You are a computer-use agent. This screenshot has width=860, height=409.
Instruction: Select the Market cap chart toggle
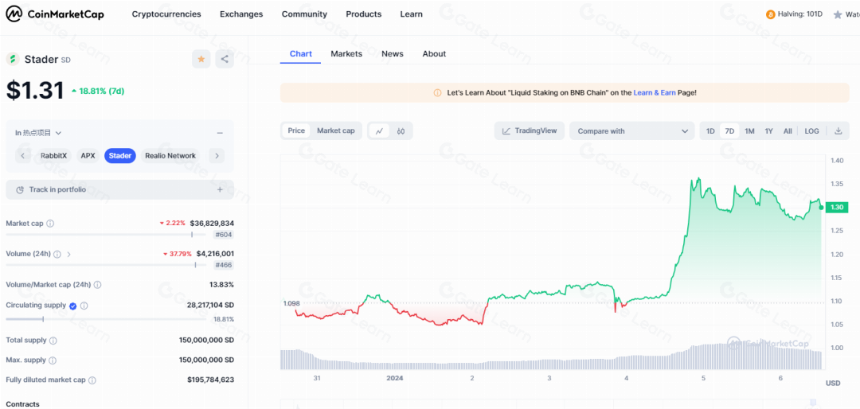336,131
